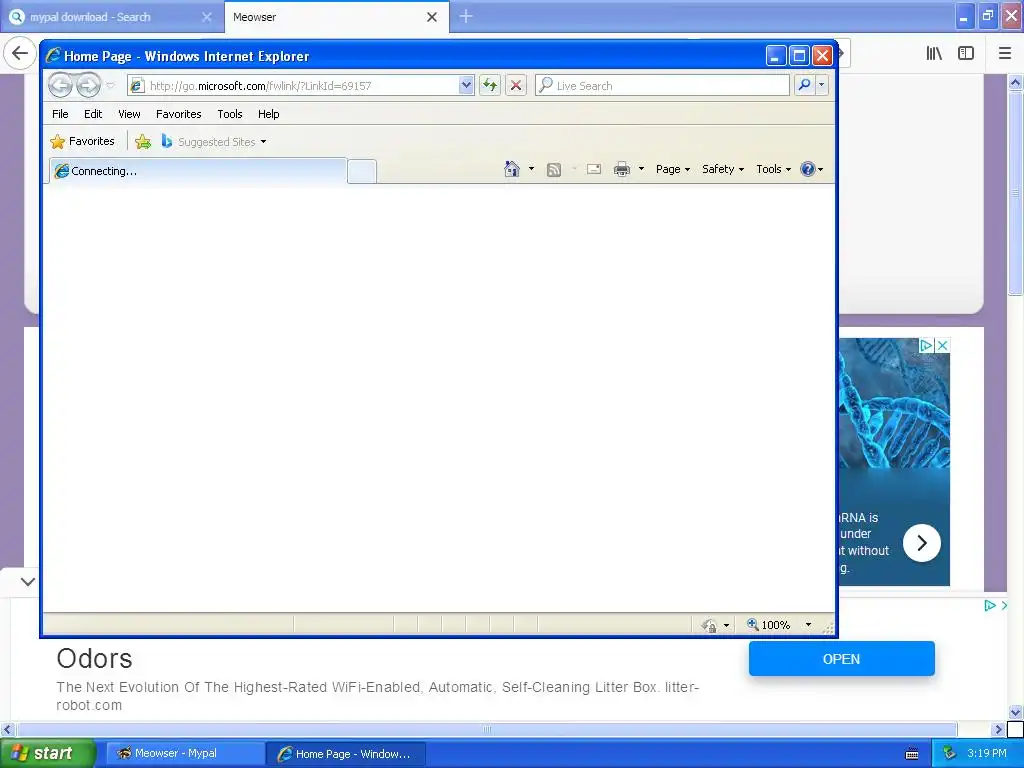Open the Page command menu
Image resolution: width=1024 pixels, height=768 pixels.
673,169
